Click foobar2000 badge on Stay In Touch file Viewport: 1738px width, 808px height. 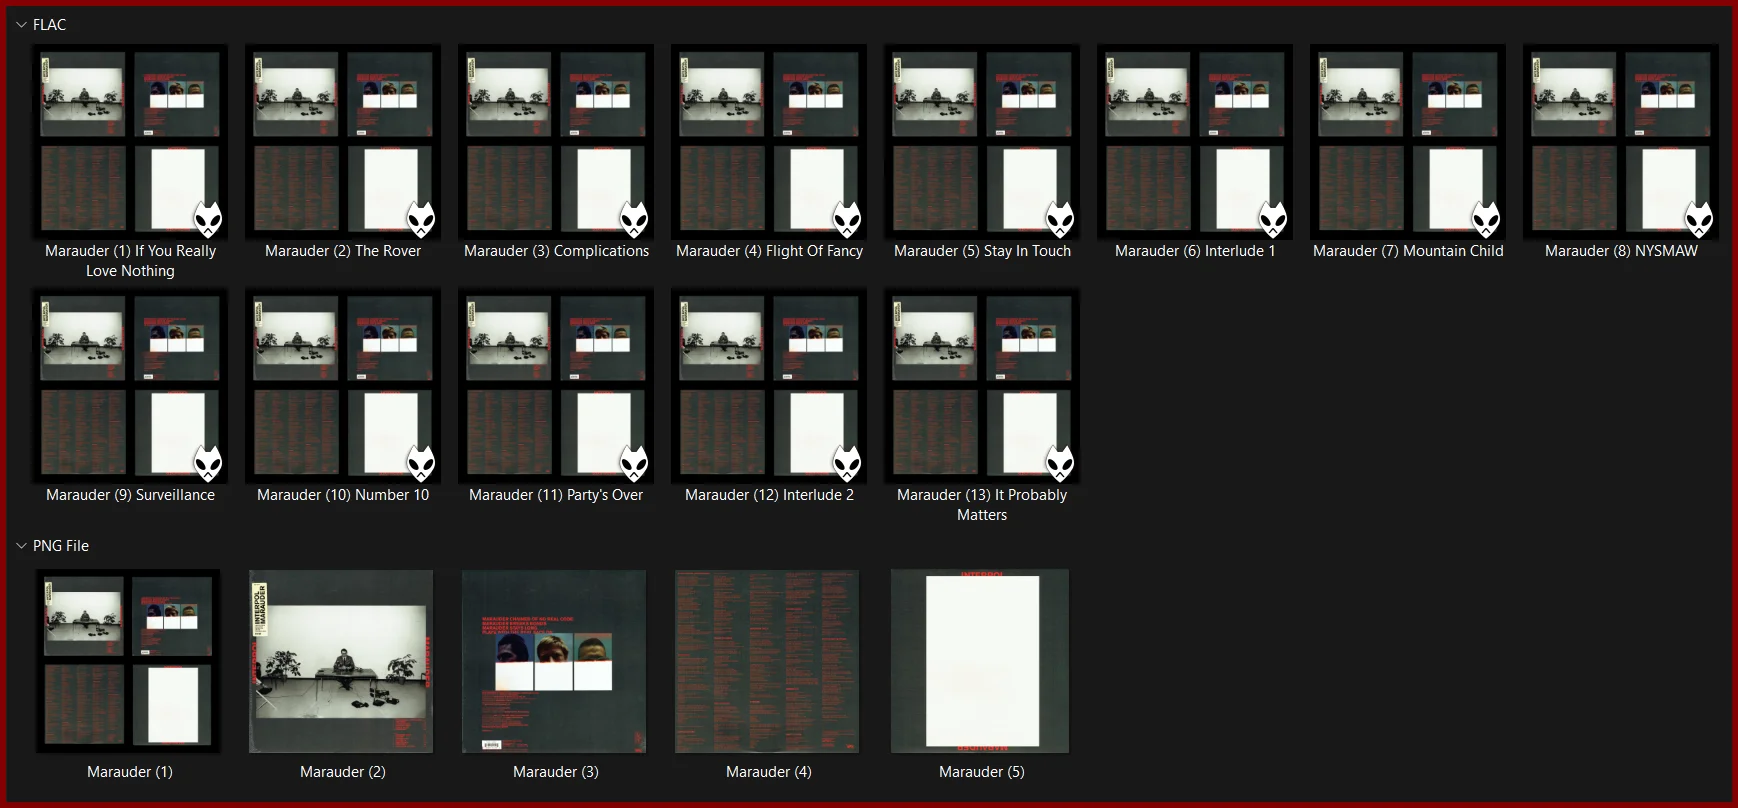[x=1060, y=219]
